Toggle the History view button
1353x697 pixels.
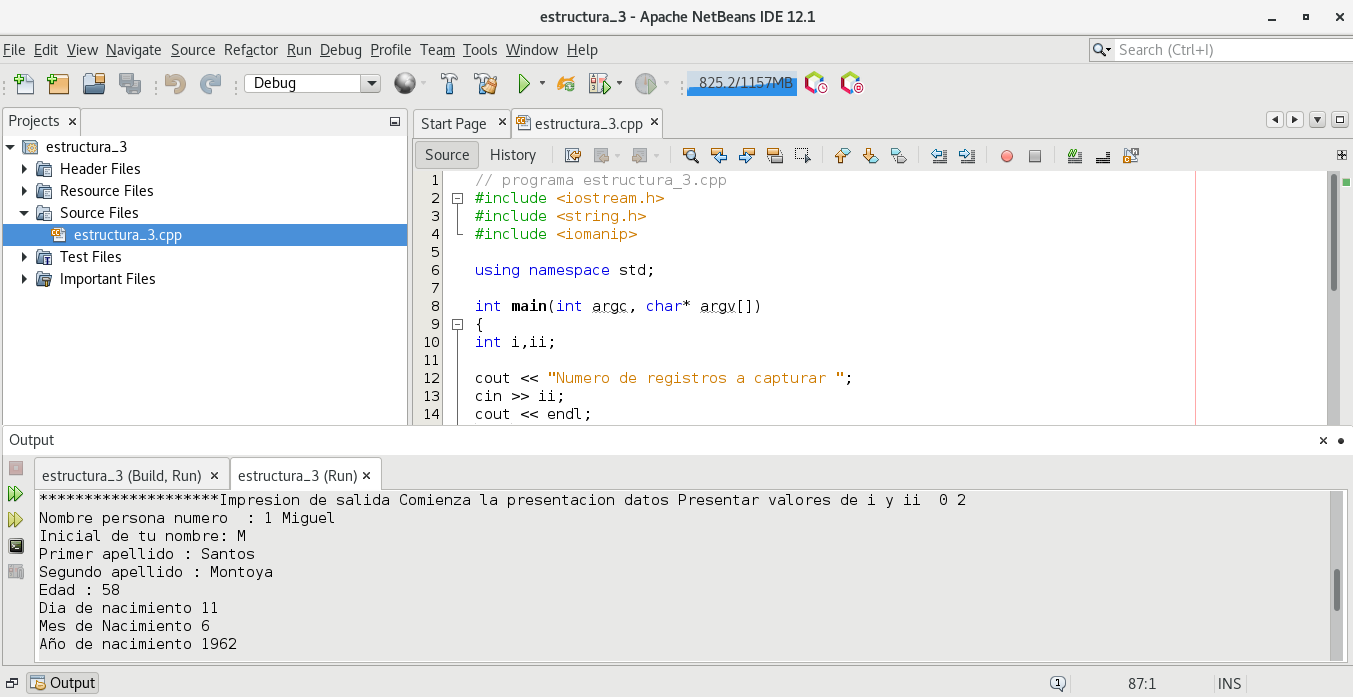pyautogui.click(x=513, y=155)
